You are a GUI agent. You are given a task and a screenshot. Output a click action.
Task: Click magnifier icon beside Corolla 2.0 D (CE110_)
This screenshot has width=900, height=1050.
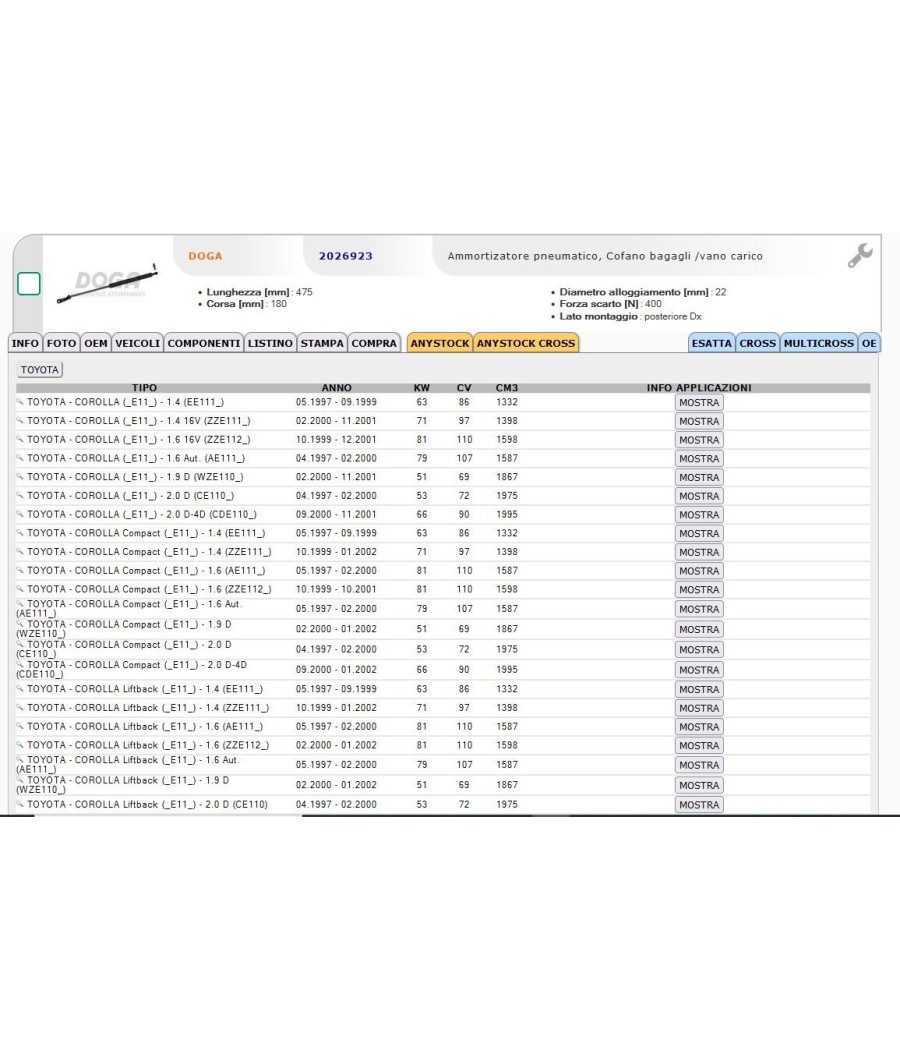click(x=20, y=496)
